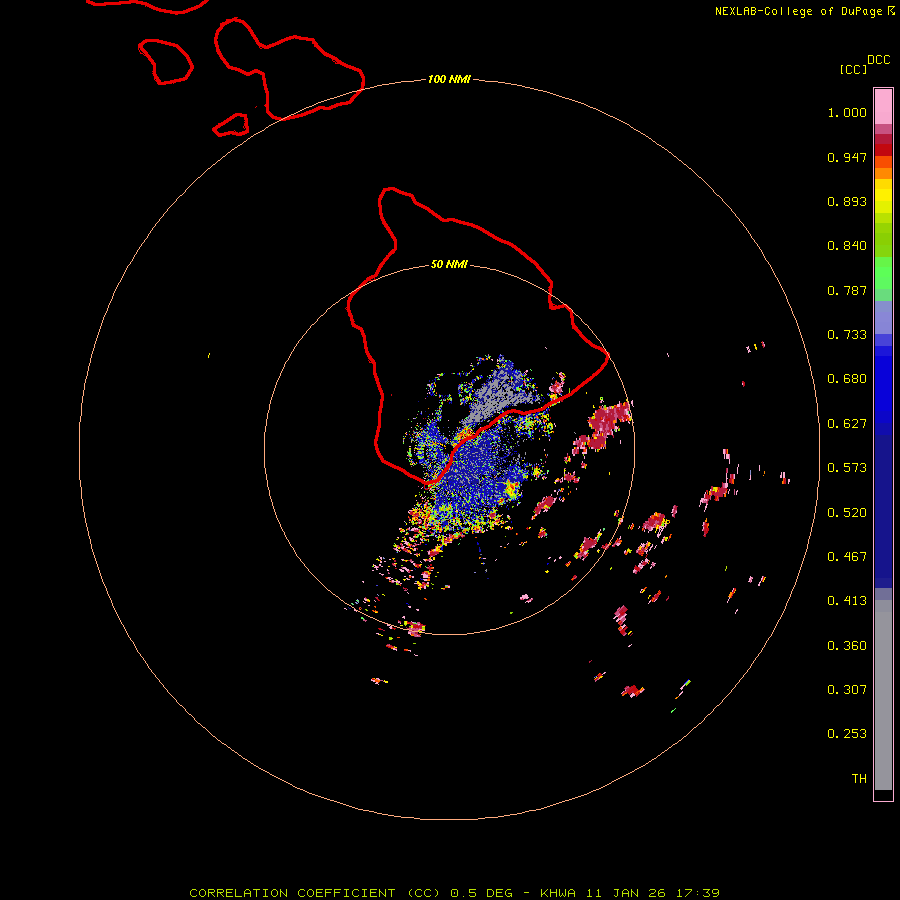Image resolution: width=900 pixels, height=900 pixels.
Task: Click the 0.680 scale value
Action: (847, 379)
